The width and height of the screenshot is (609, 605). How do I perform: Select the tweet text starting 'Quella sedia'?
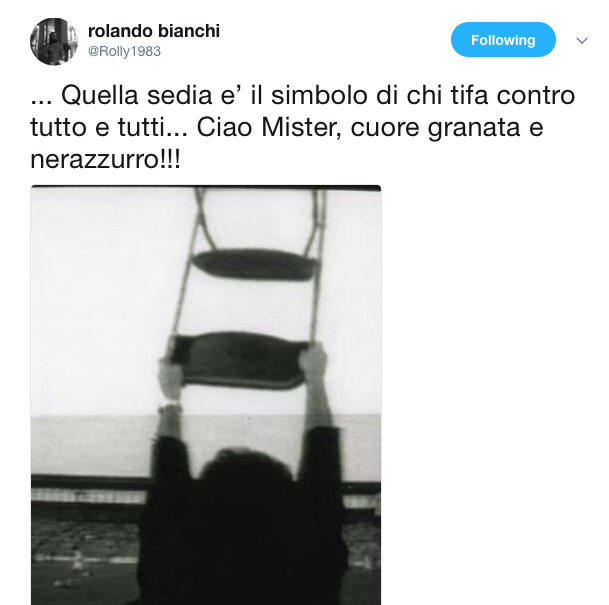(303, 127)
